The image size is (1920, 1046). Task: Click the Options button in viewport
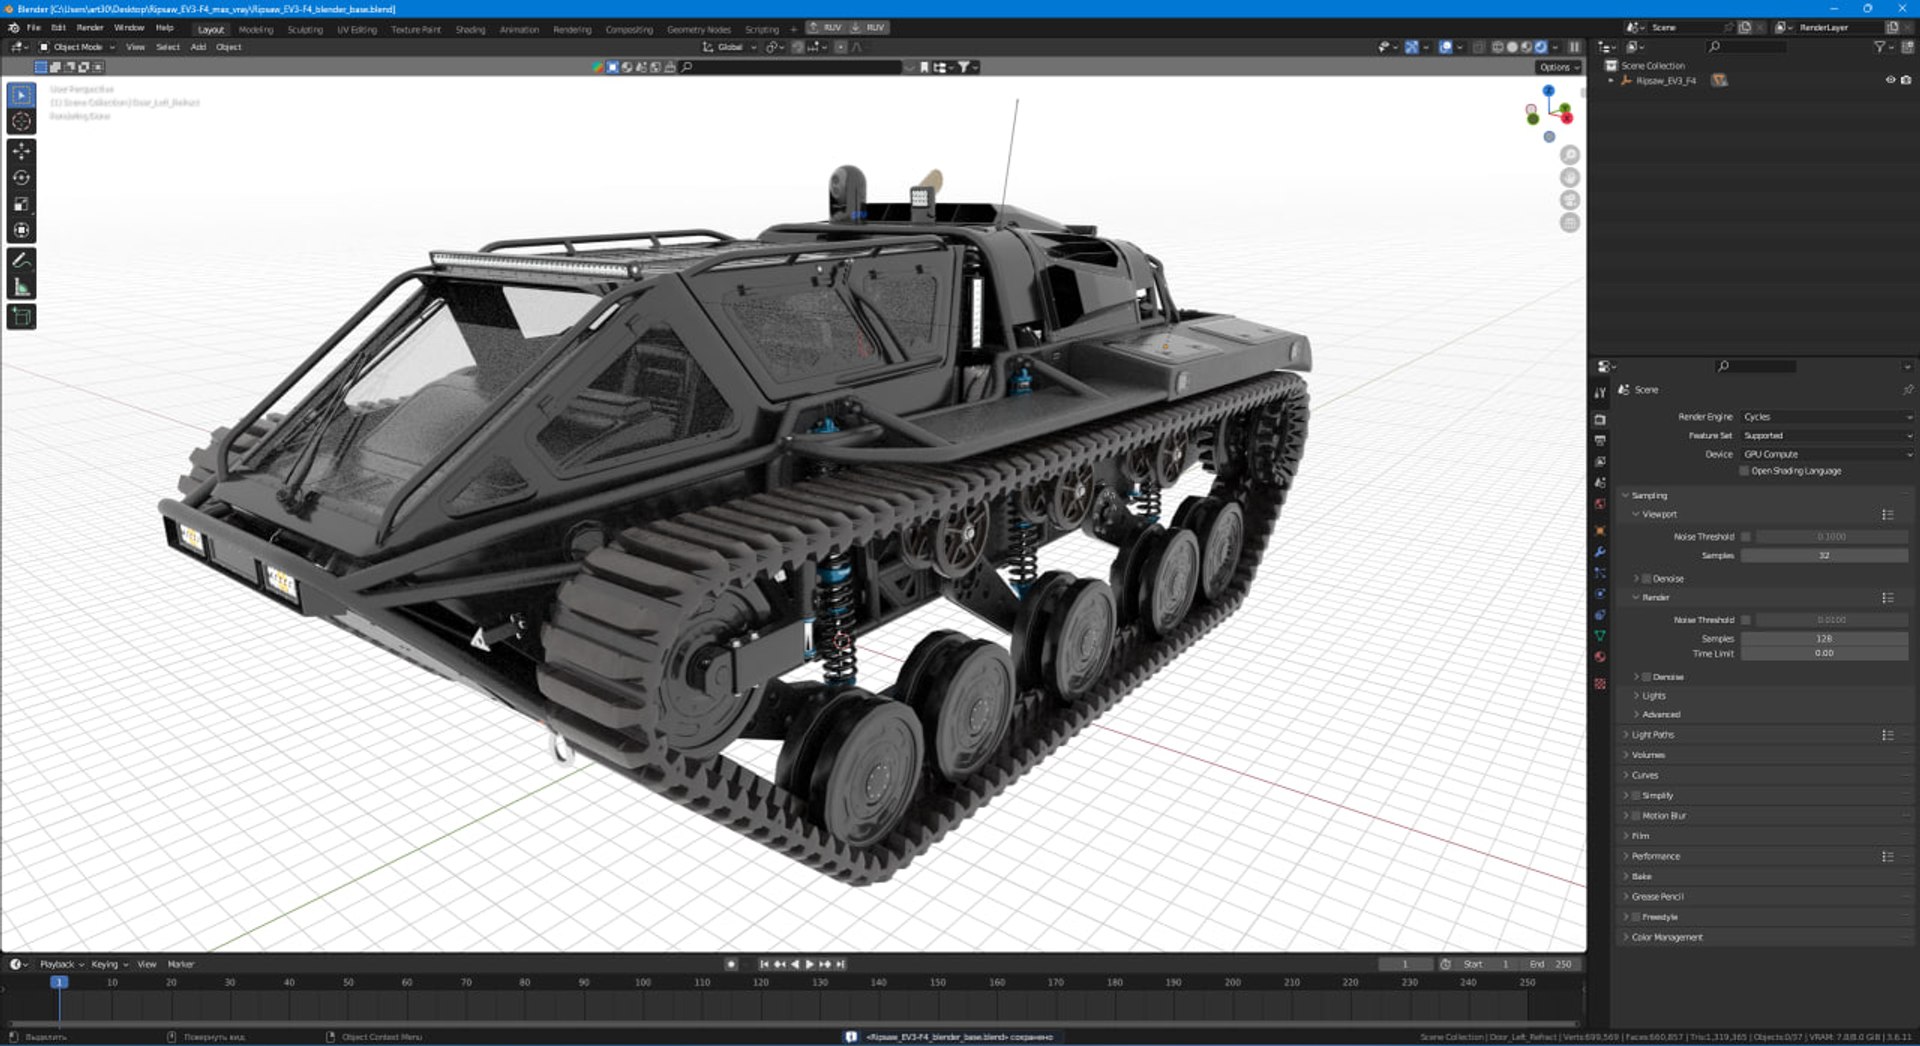[1559, 67]
